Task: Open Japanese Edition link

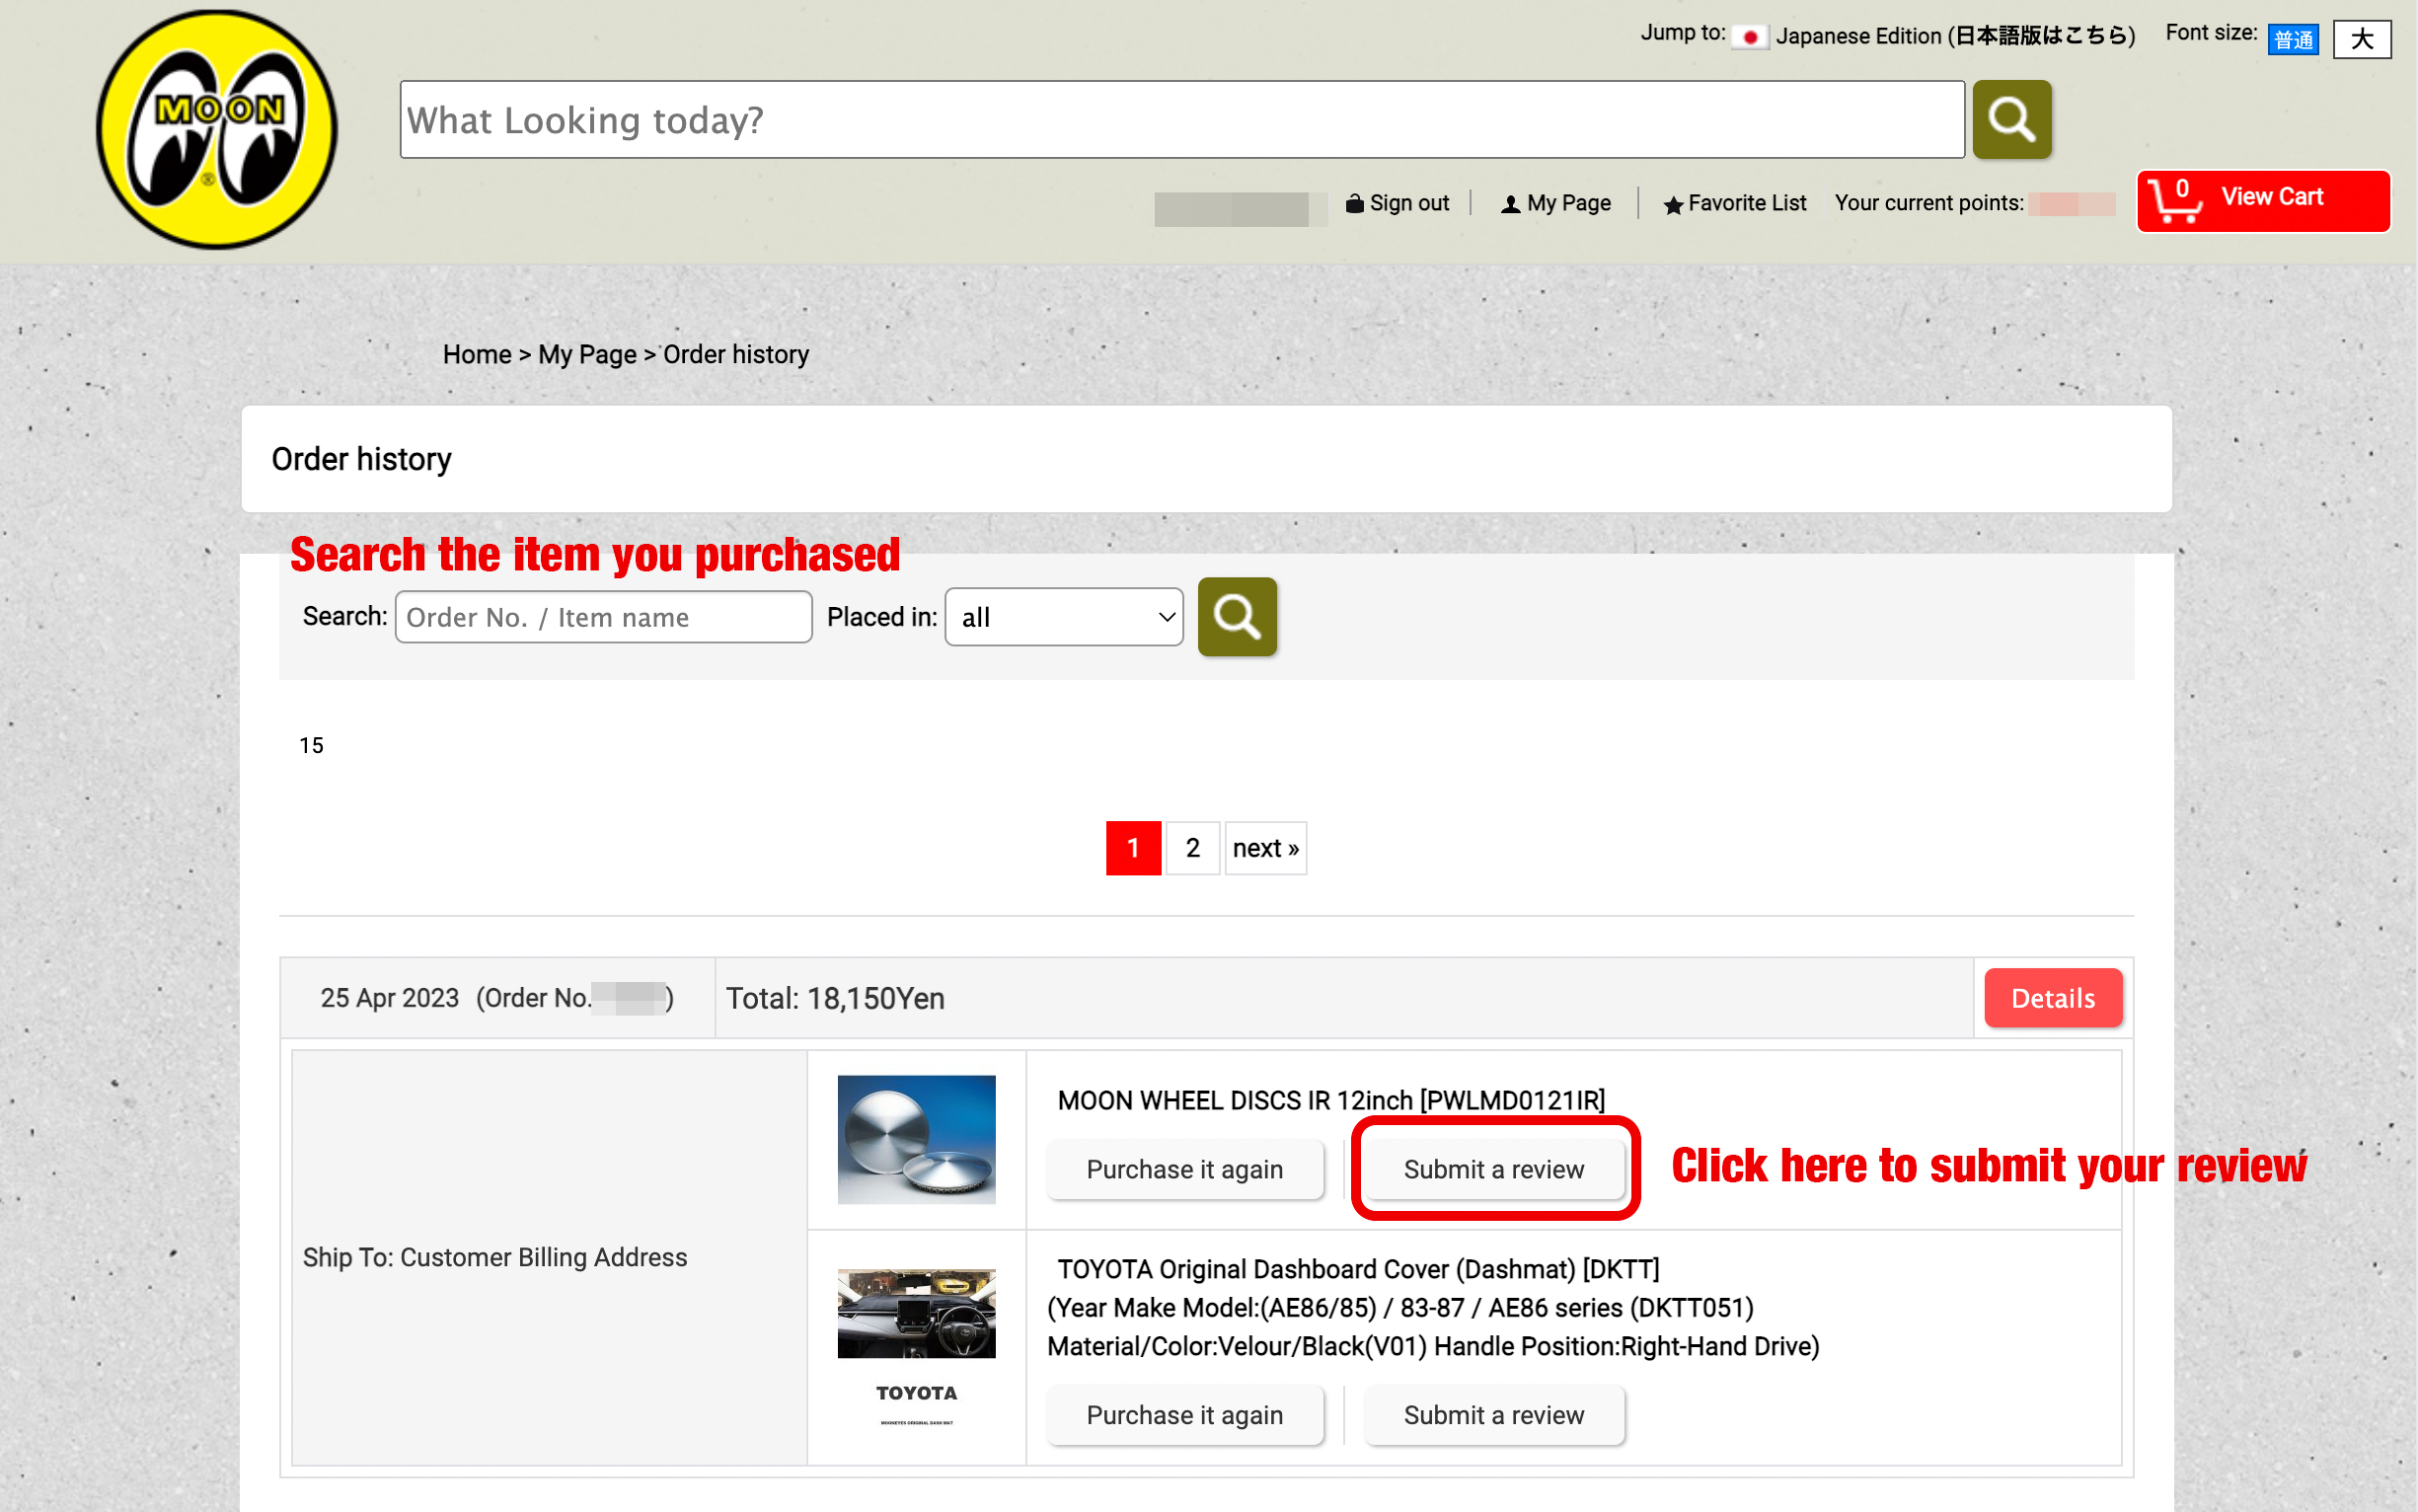Action: point(1954,36)
